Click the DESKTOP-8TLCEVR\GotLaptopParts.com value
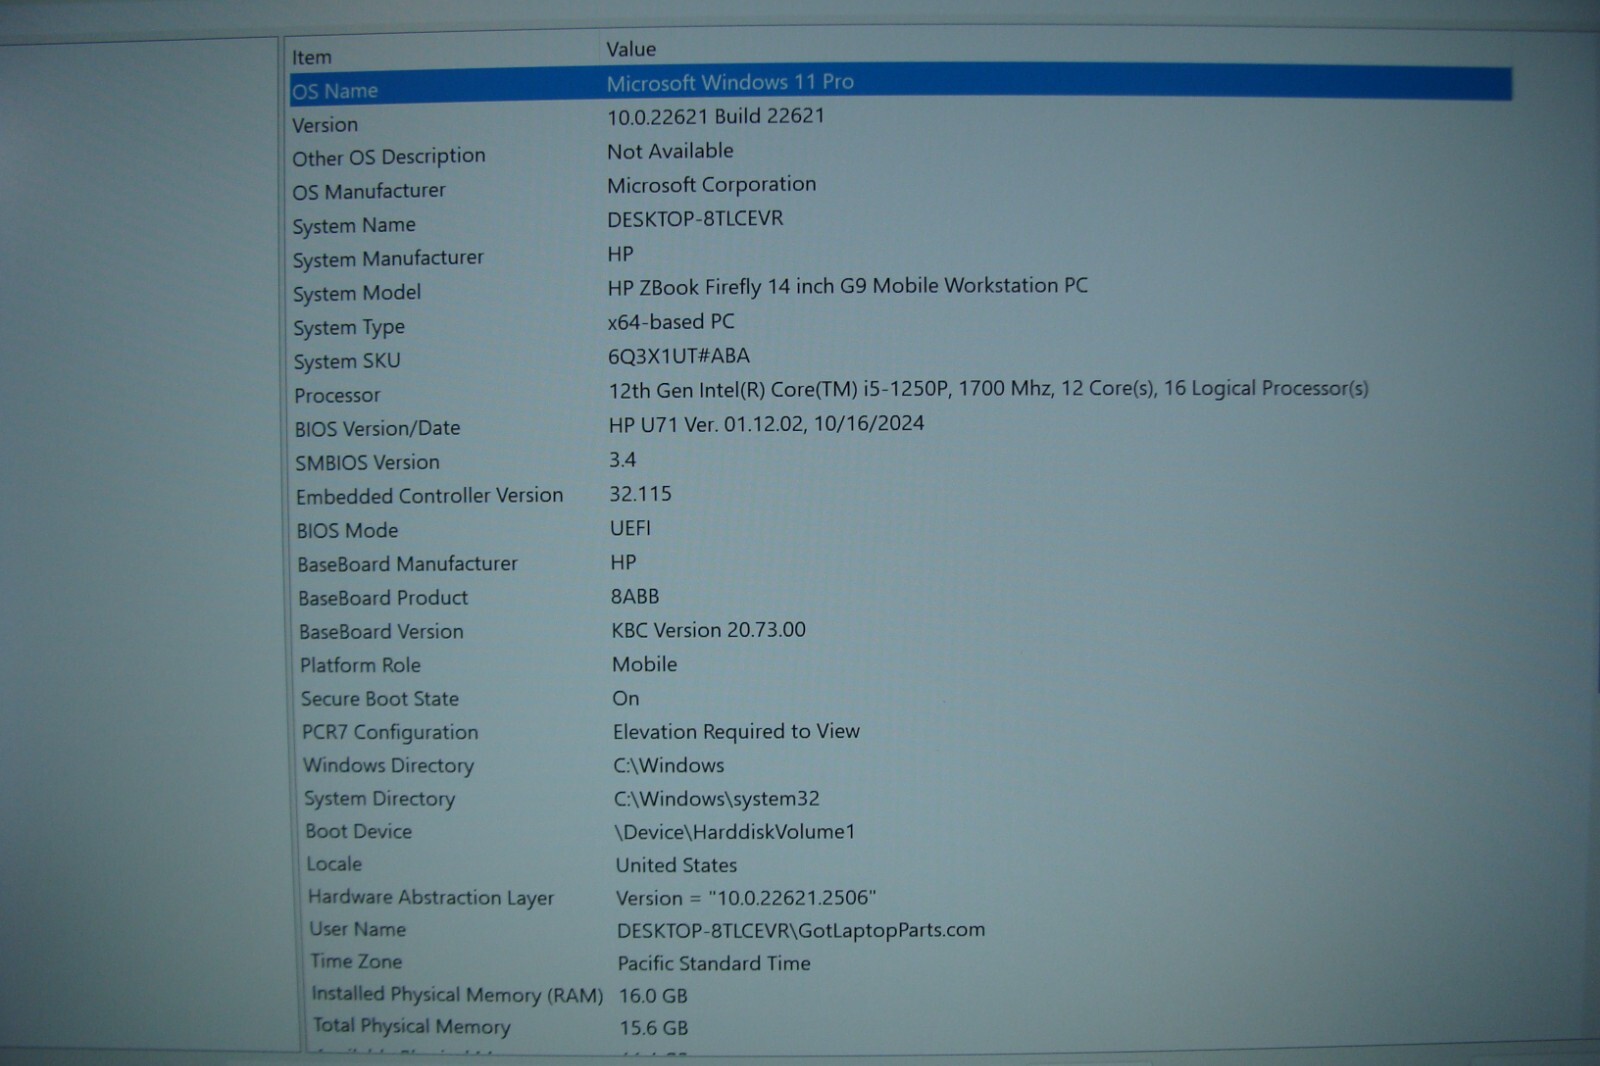The width and height of the screenshot is (1600, 1066). 801,931
